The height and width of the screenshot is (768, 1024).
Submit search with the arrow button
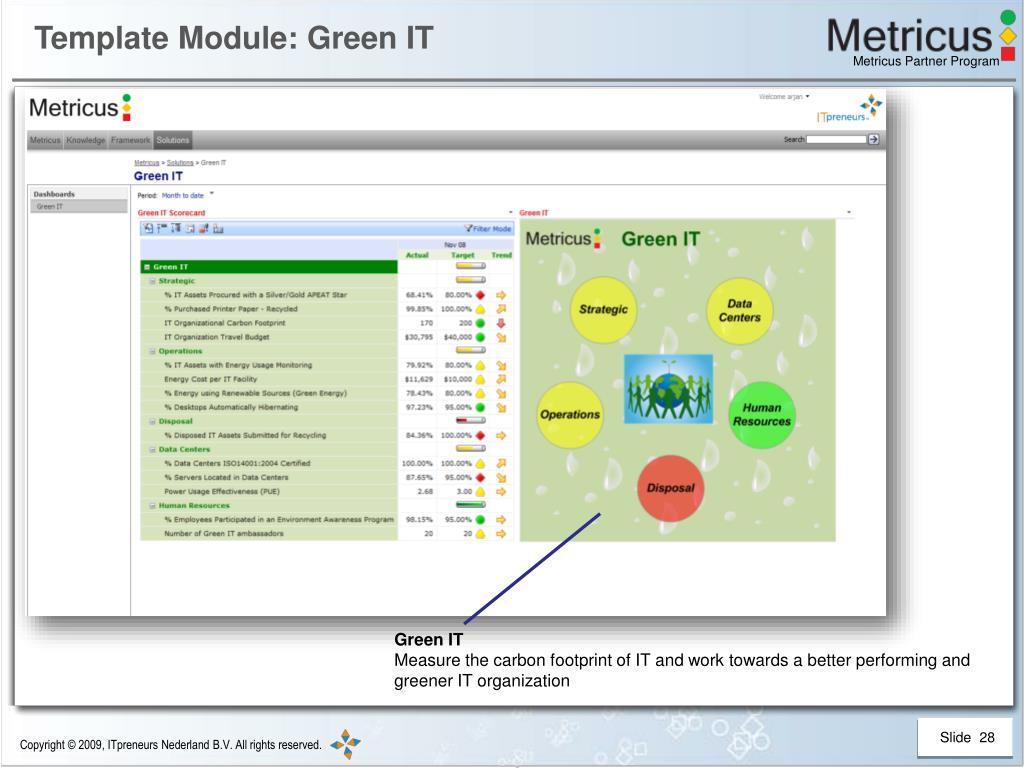(x=873, y=139)
